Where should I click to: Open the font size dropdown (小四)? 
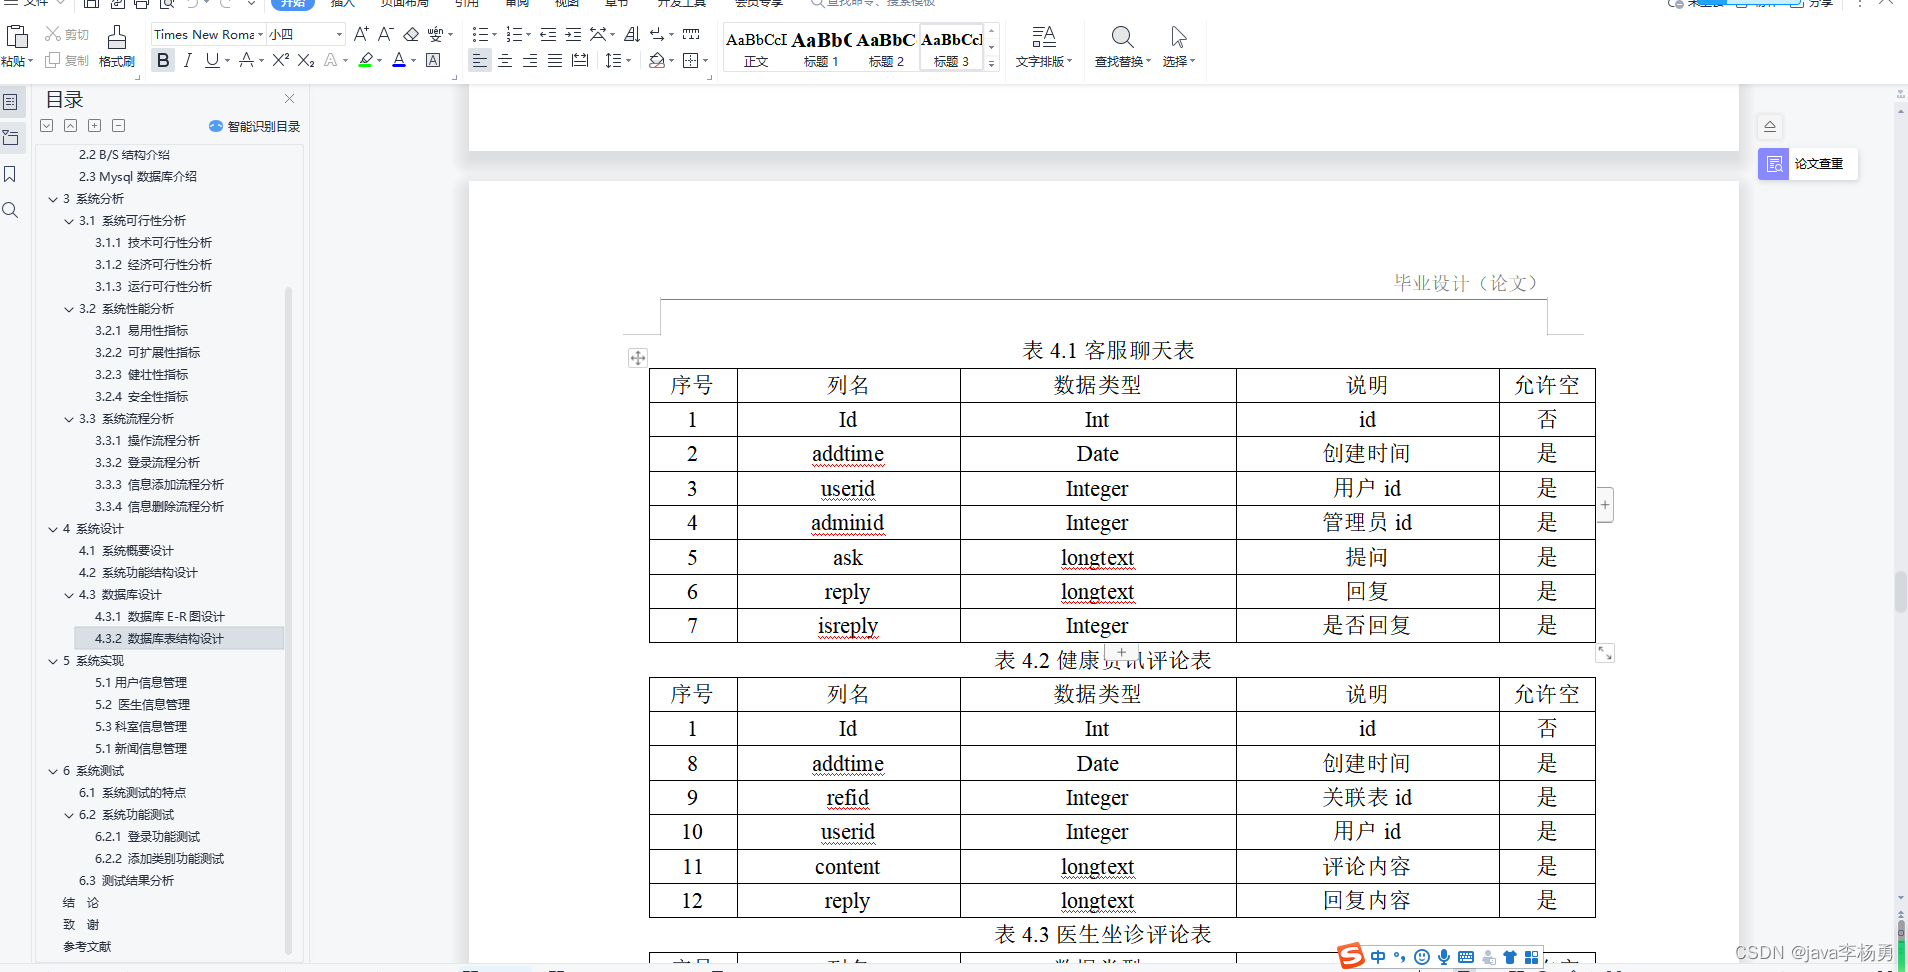(x=339, y=35)
